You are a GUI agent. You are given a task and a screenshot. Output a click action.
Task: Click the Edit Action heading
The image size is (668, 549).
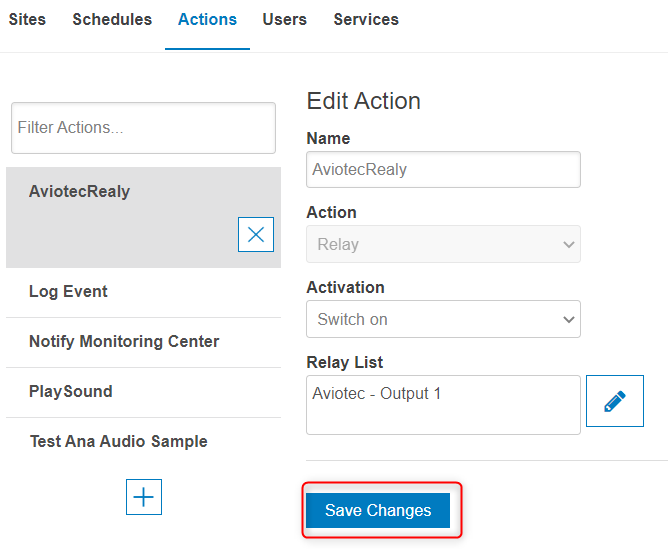[x=363, y=101]
